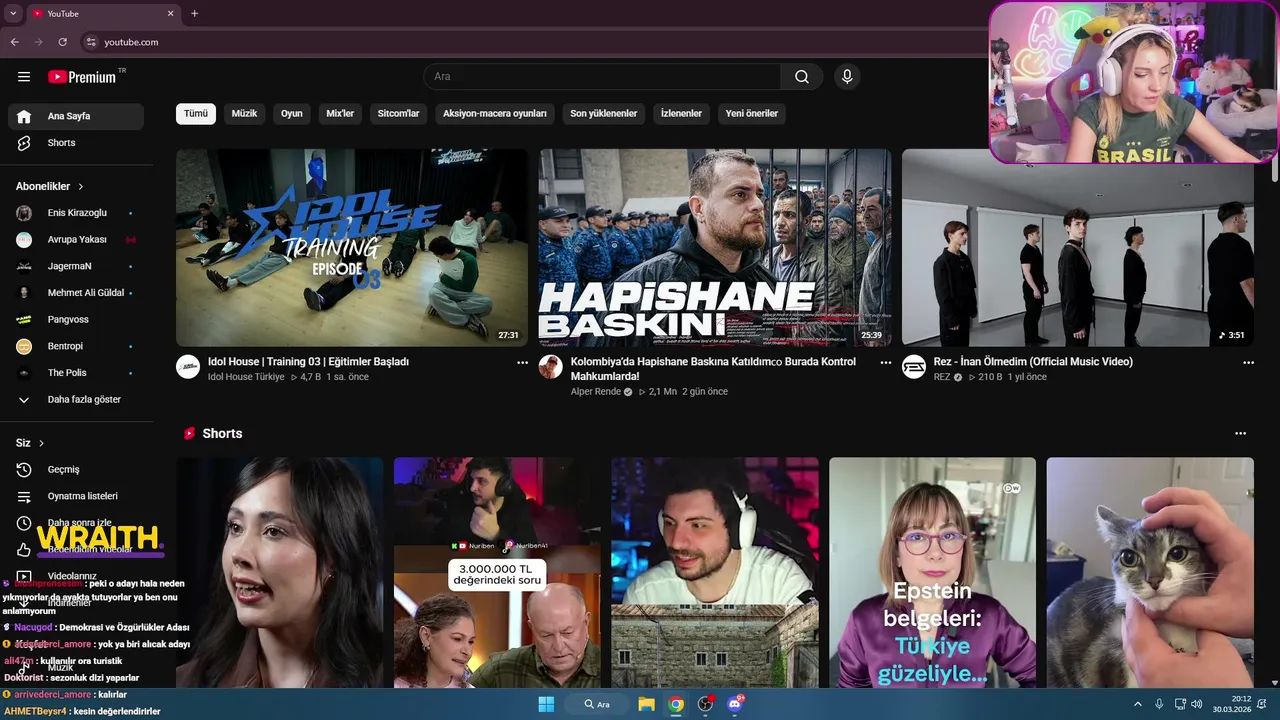Screen dimensions: 1280x720
Task: Open Oynatma listeleri playlists
Action: (x=76, y=496)
